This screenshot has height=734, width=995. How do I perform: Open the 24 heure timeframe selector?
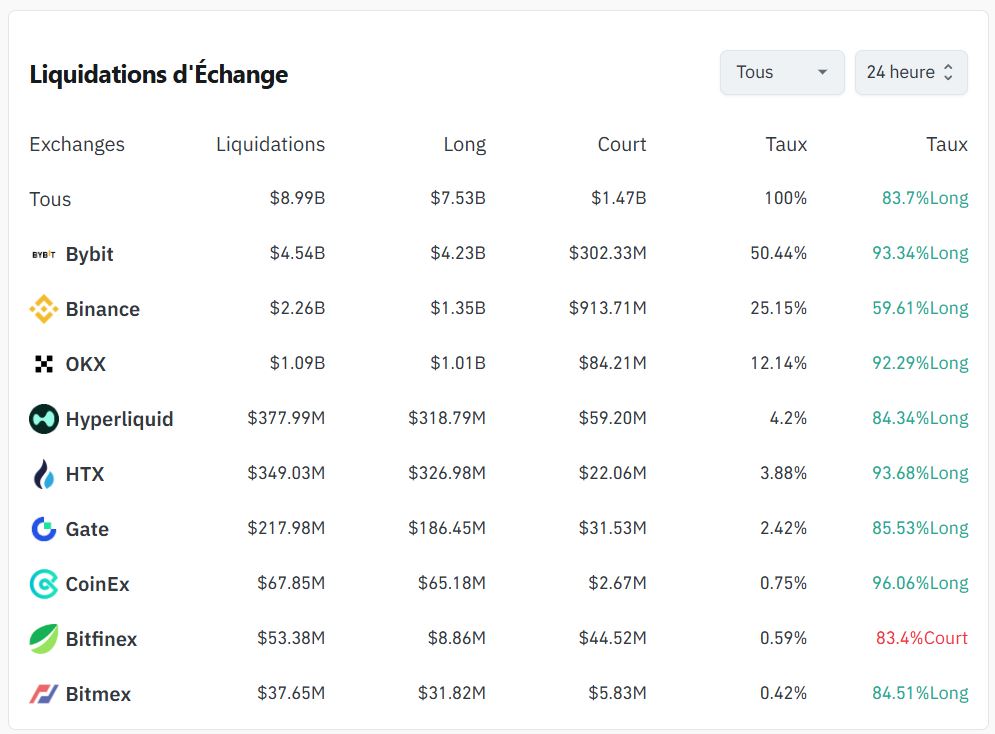tap(911, 73)
